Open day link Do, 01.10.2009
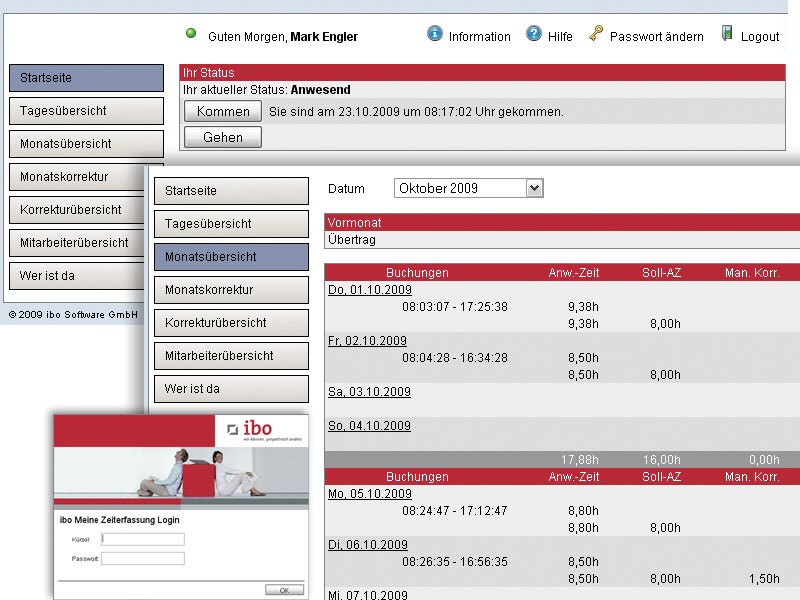The height and width of the screenshot is (600, 800). coord(370,290)
